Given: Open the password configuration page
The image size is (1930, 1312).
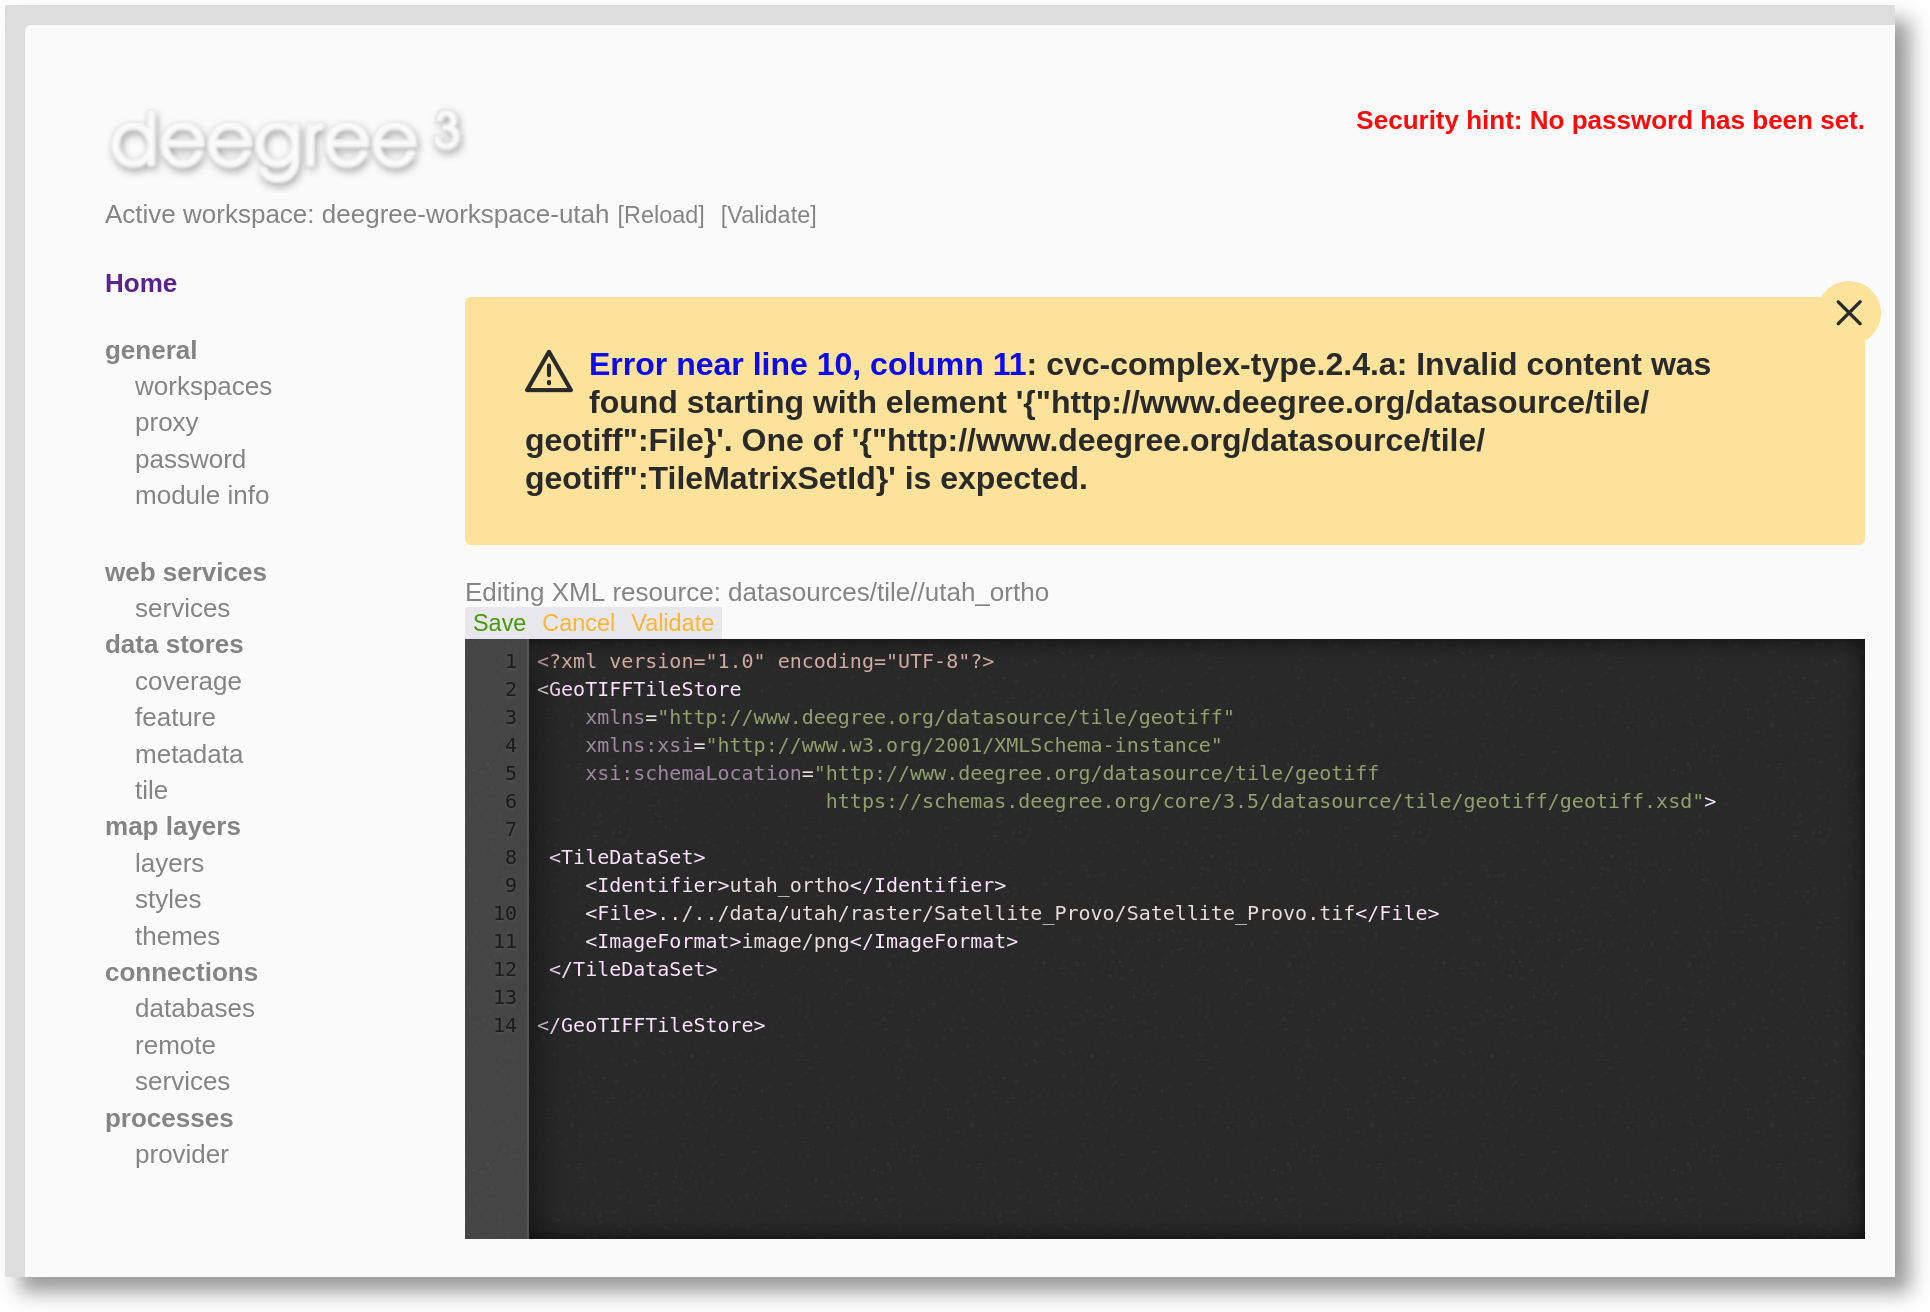Looking at the screenshot, I should click(x=190, y=459).
